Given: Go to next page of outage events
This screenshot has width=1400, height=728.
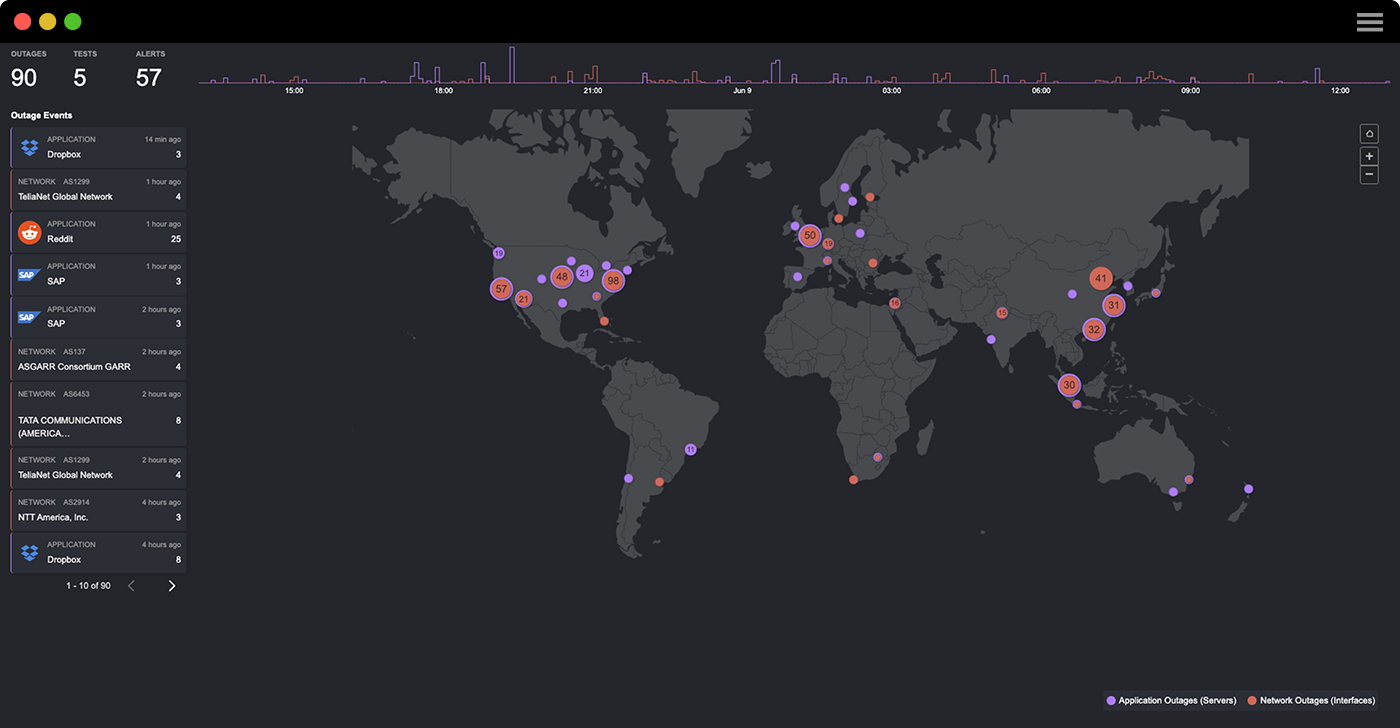Looking at the screenshot, I should [172, 586].
